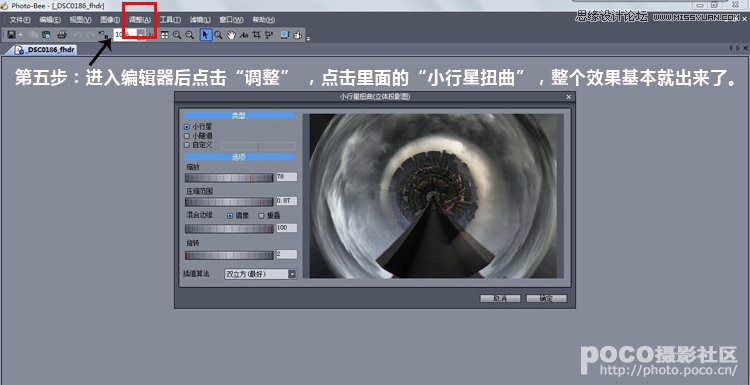Click the fit-to-window icon after zoom box

tap(165, 34)
